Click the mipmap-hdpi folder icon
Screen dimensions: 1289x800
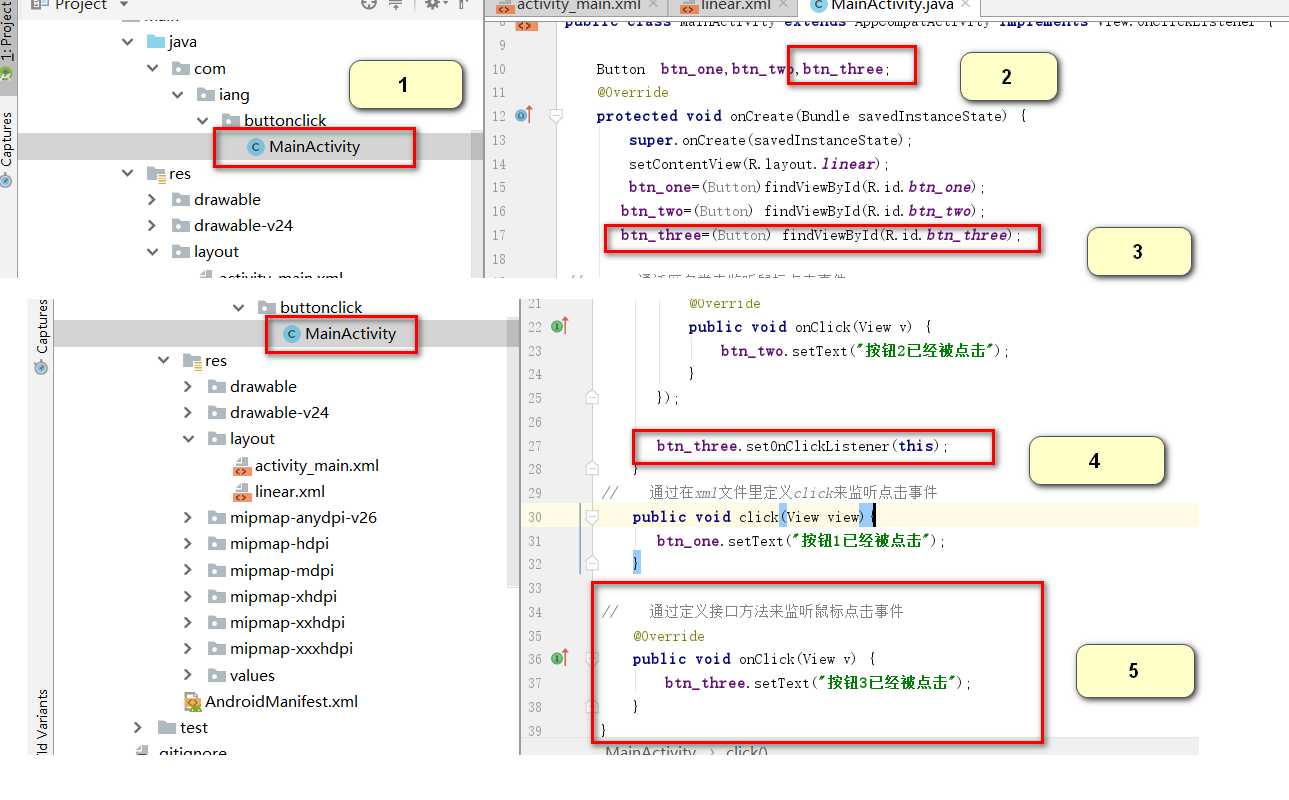pyautogui.click(x=216, y=544)
